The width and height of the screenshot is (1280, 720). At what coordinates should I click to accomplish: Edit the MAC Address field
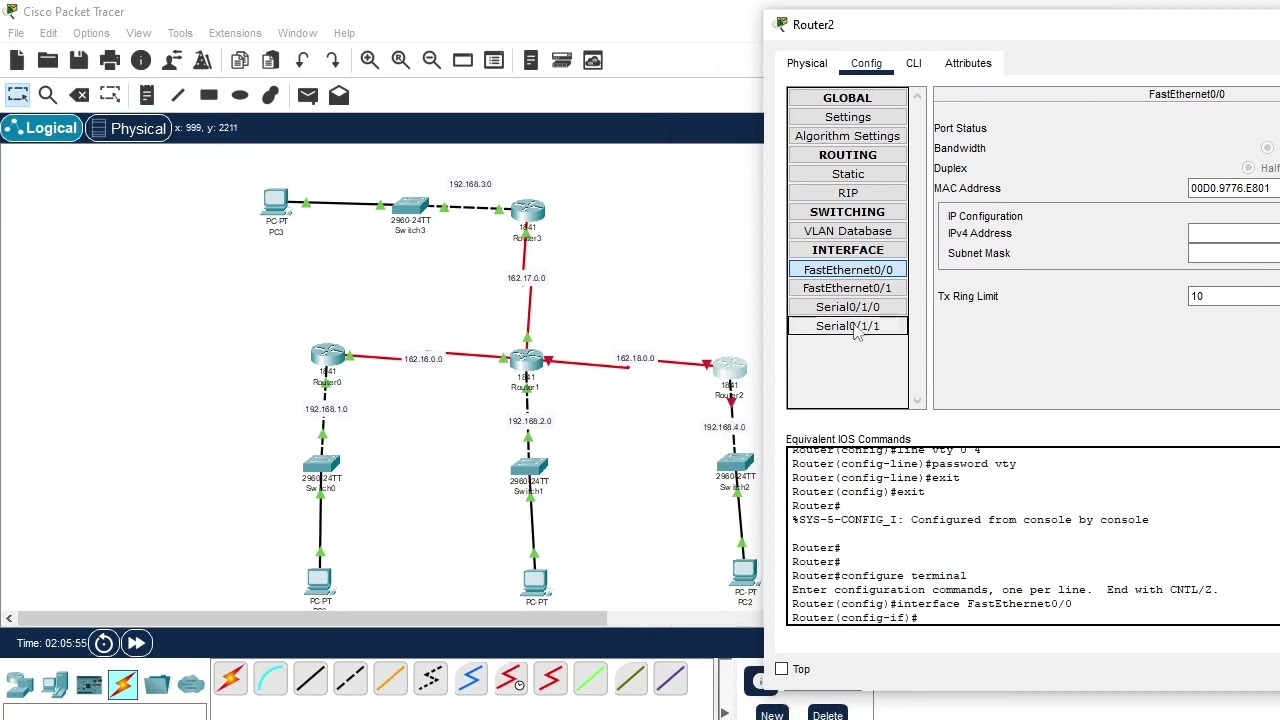(1234, 188)
